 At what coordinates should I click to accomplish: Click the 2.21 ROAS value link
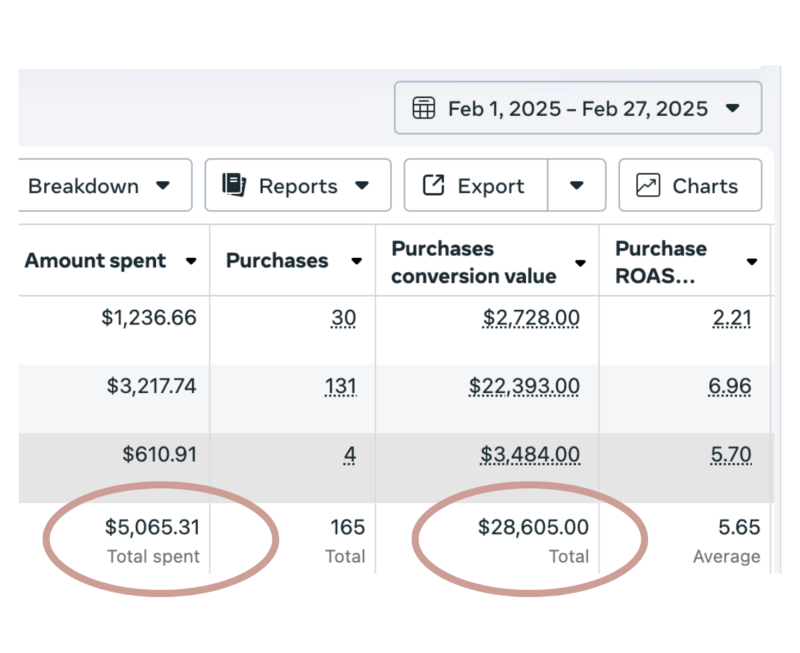click(x=732, y=318)
